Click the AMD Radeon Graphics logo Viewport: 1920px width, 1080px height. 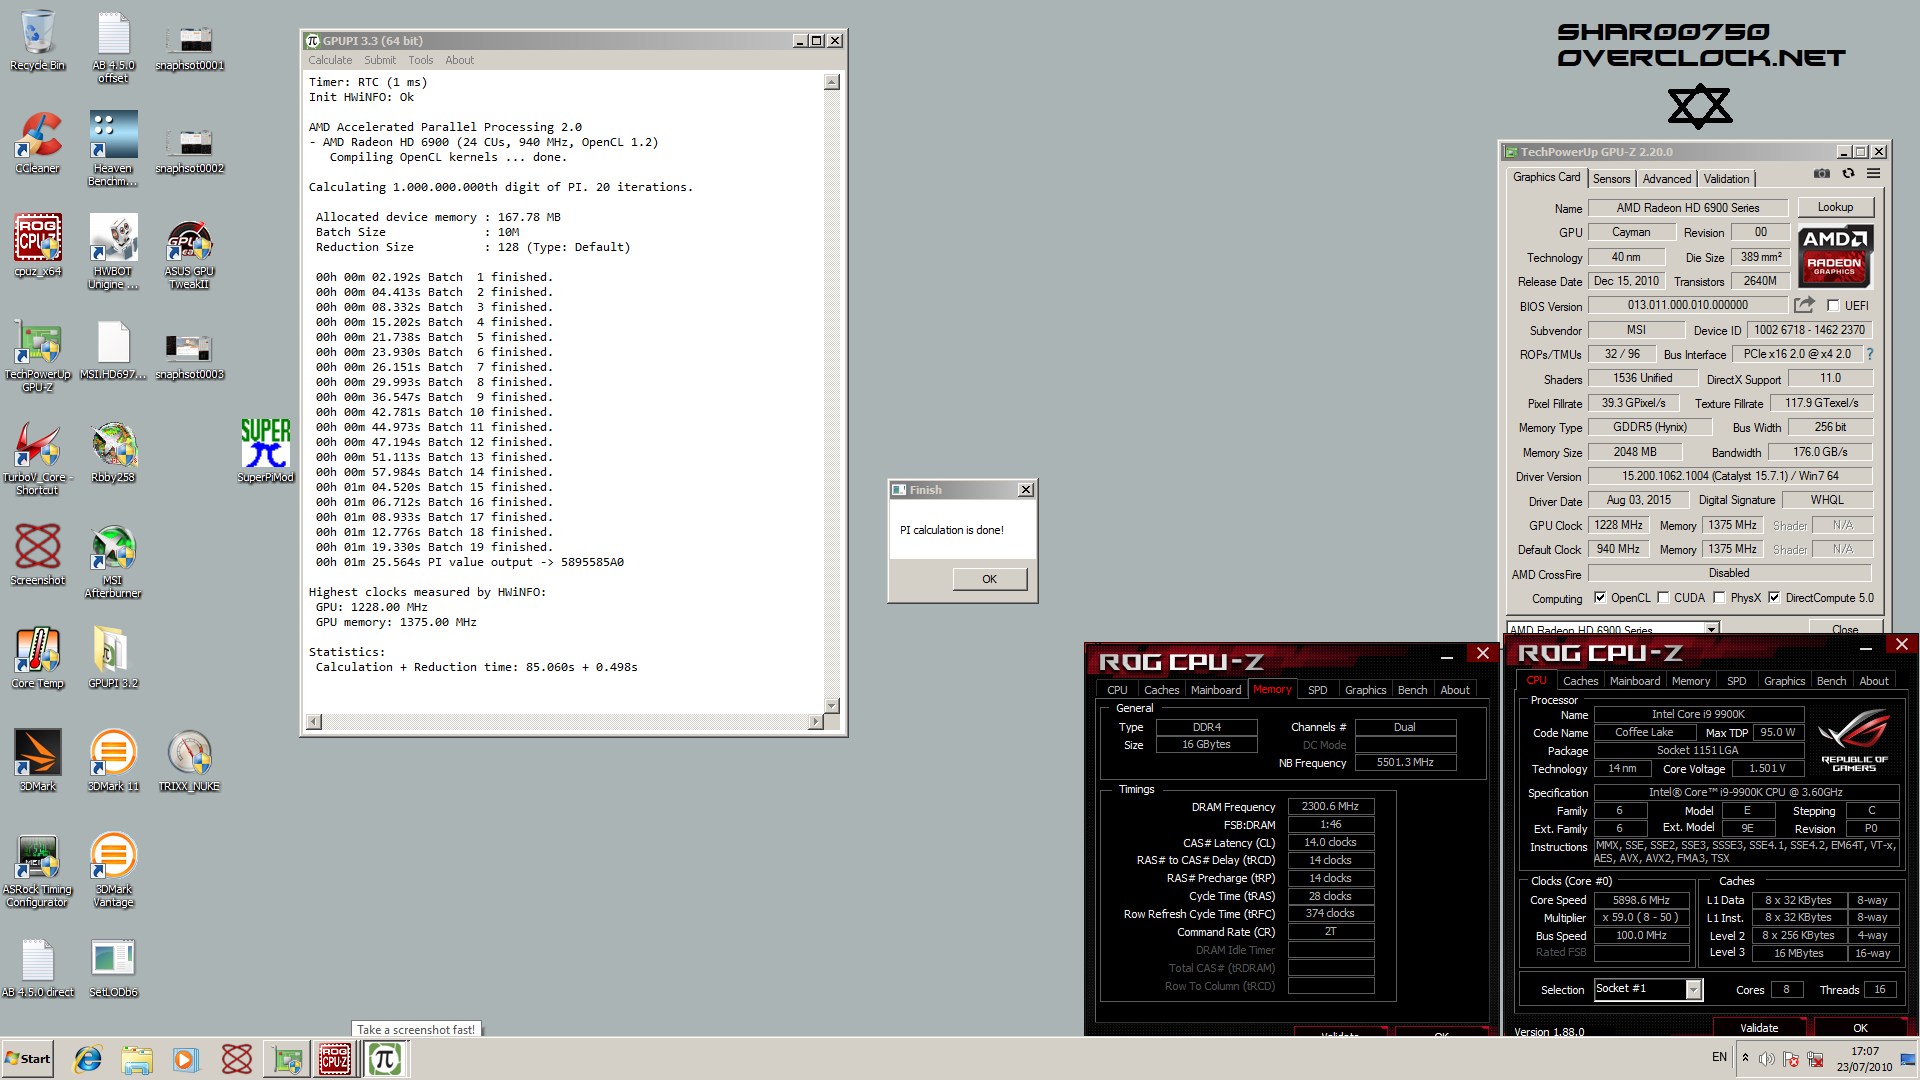1835,256
